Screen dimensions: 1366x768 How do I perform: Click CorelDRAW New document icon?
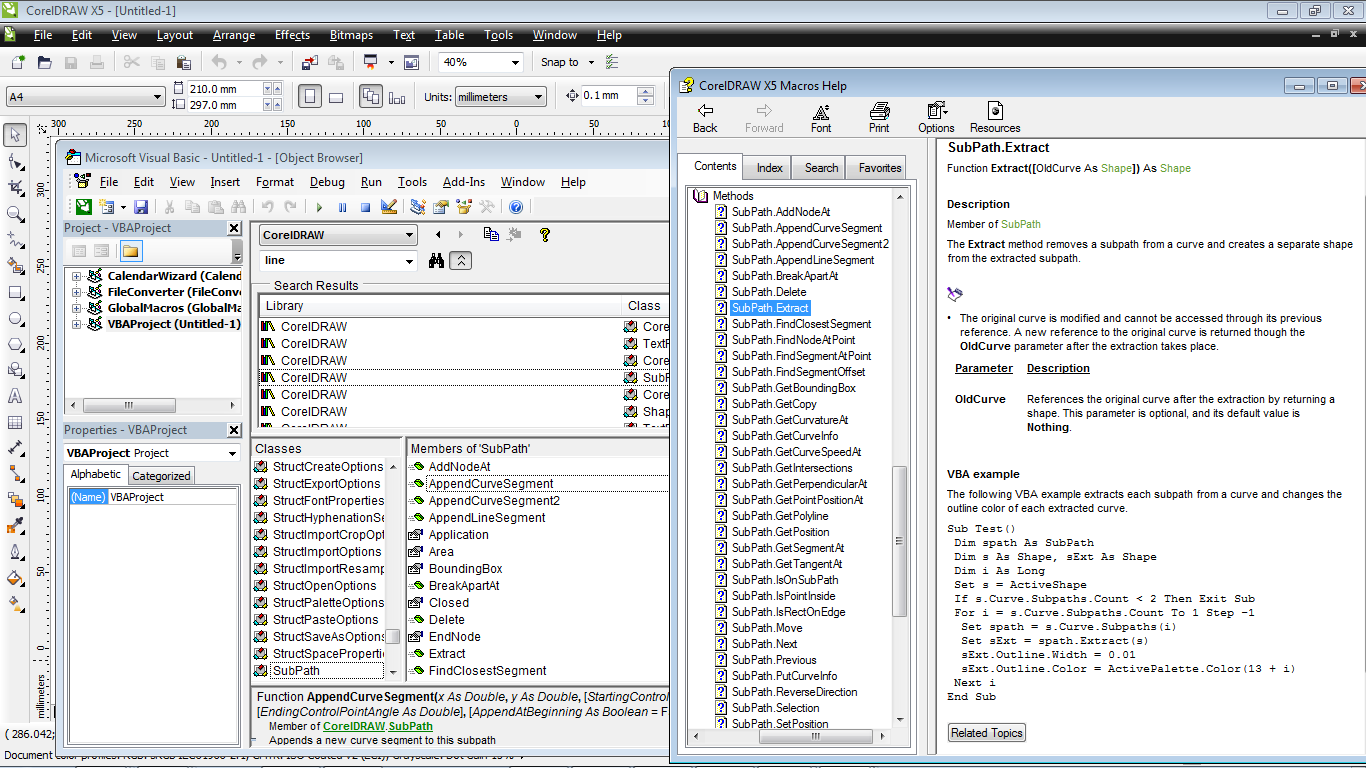18,62
